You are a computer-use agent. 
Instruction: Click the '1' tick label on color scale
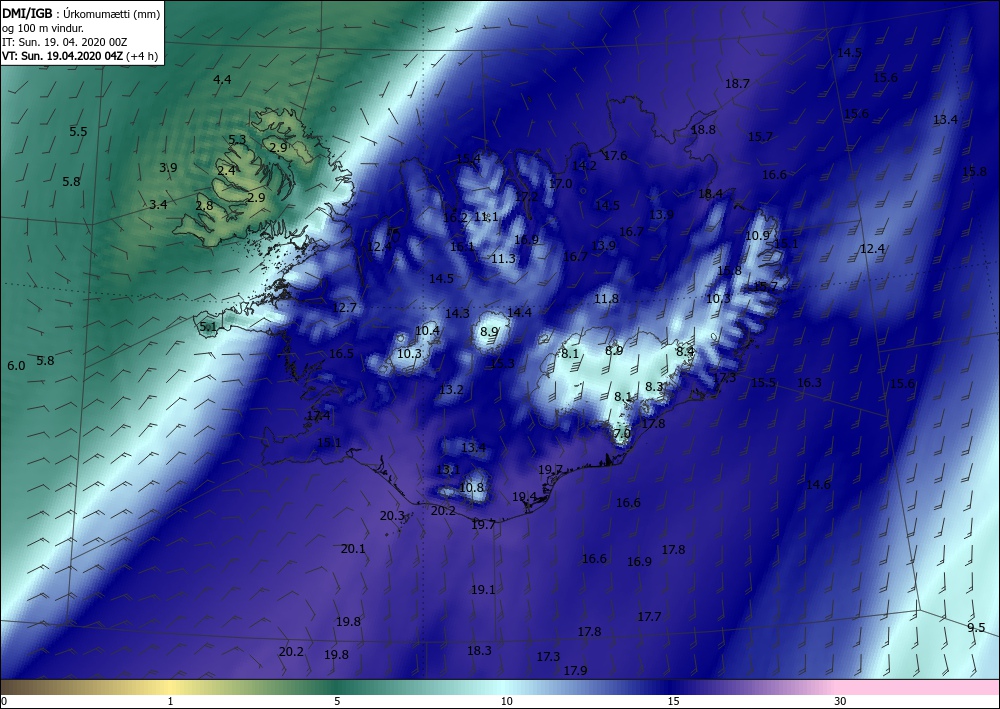170,701
